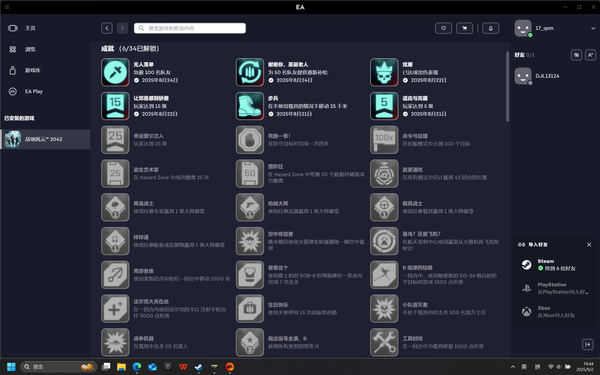Click the skull burst 500 kills icon
This screenshot has width=600, height=375.
point(384,308)
